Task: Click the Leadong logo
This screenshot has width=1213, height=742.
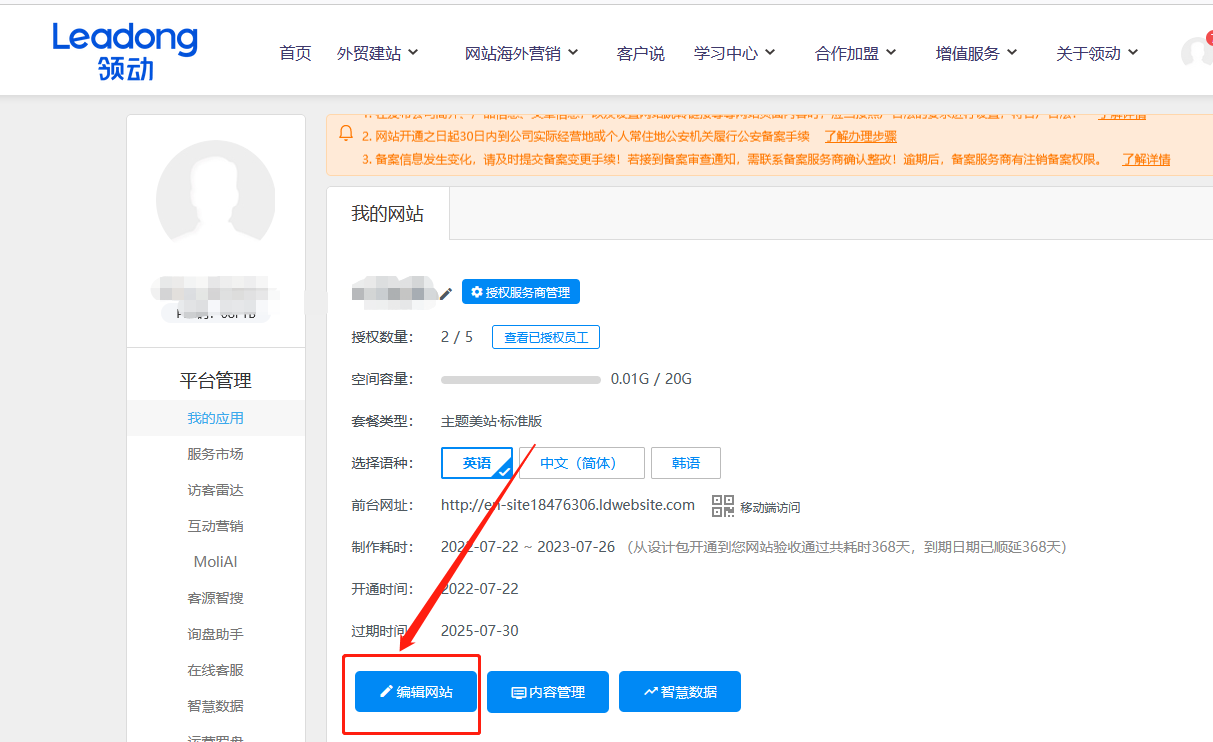Action: coord(125,50)
